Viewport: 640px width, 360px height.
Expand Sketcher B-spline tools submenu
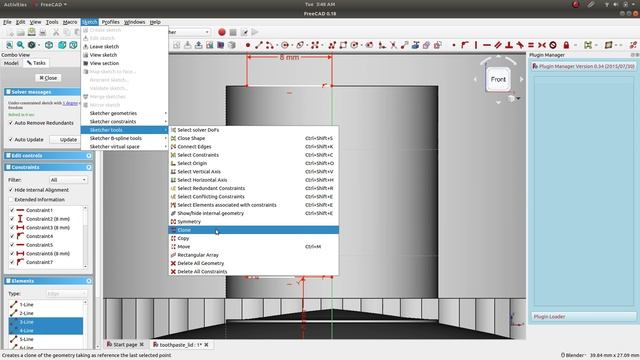[124, 138]
